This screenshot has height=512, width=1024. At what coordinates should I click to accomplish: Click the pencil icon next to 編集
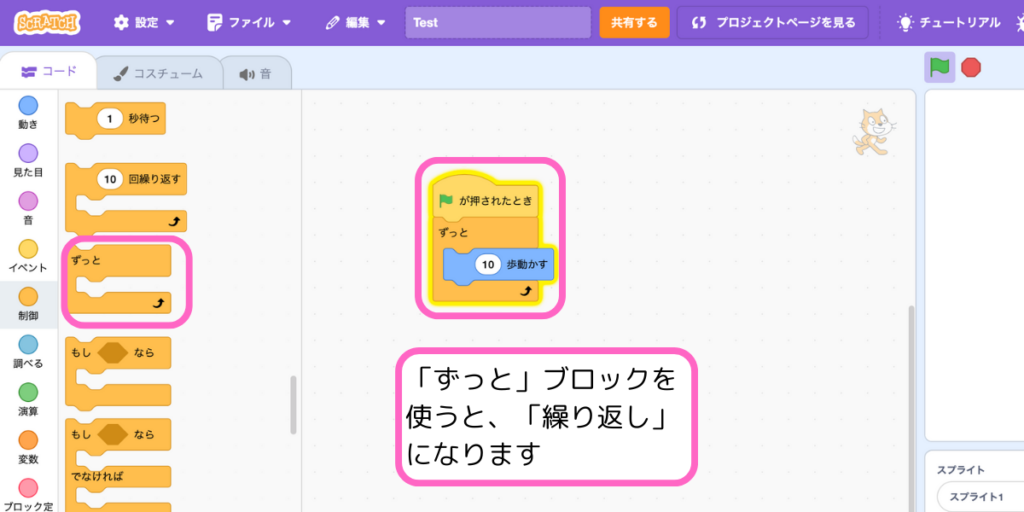(332, 23)
